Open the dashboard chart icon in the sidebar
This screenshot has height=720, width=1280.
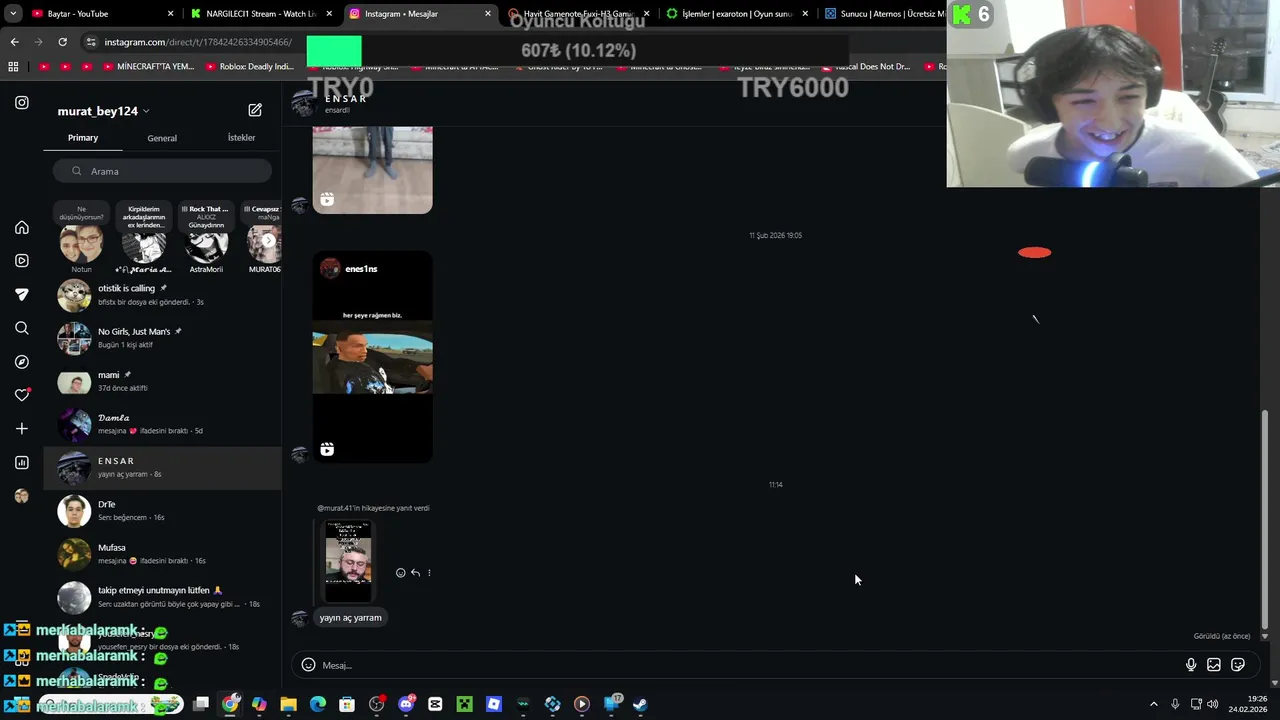[22, 462]
